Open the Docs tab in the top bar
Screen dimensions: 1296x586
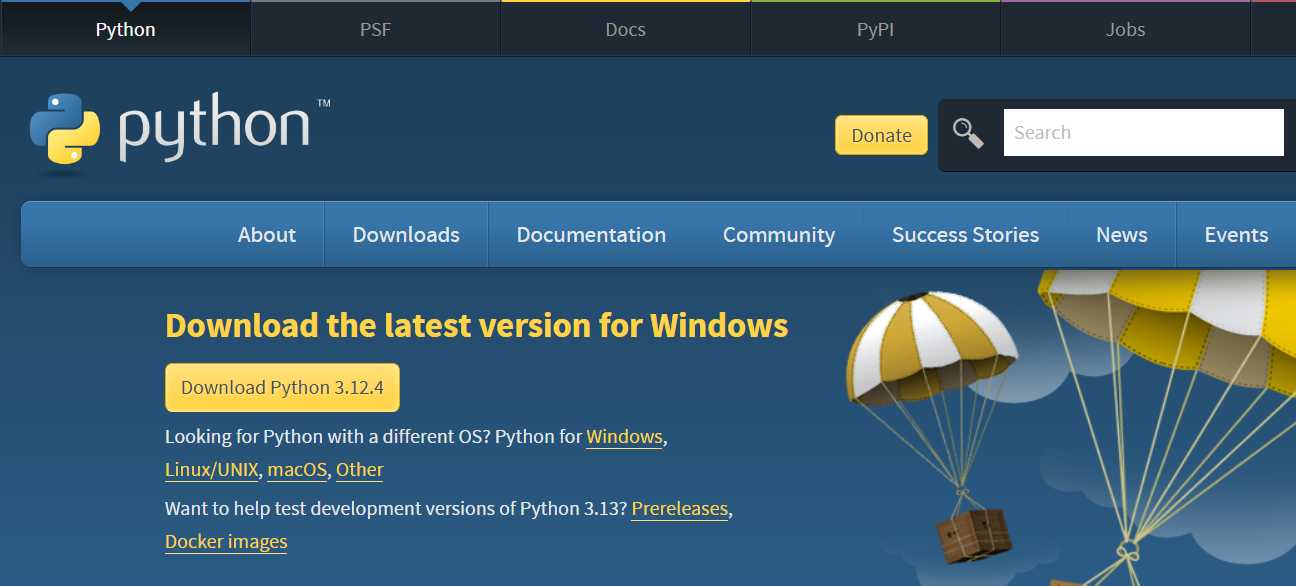(x=625, y=29)
